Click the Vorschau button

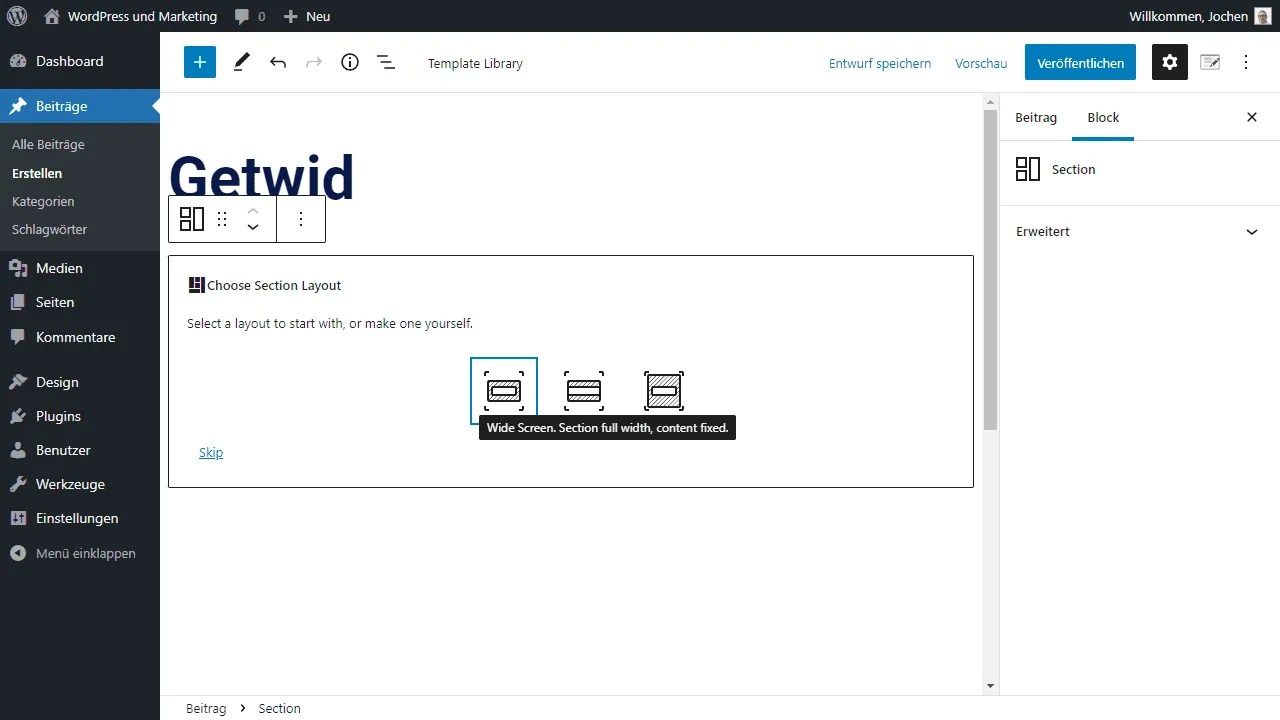[981, 63]
